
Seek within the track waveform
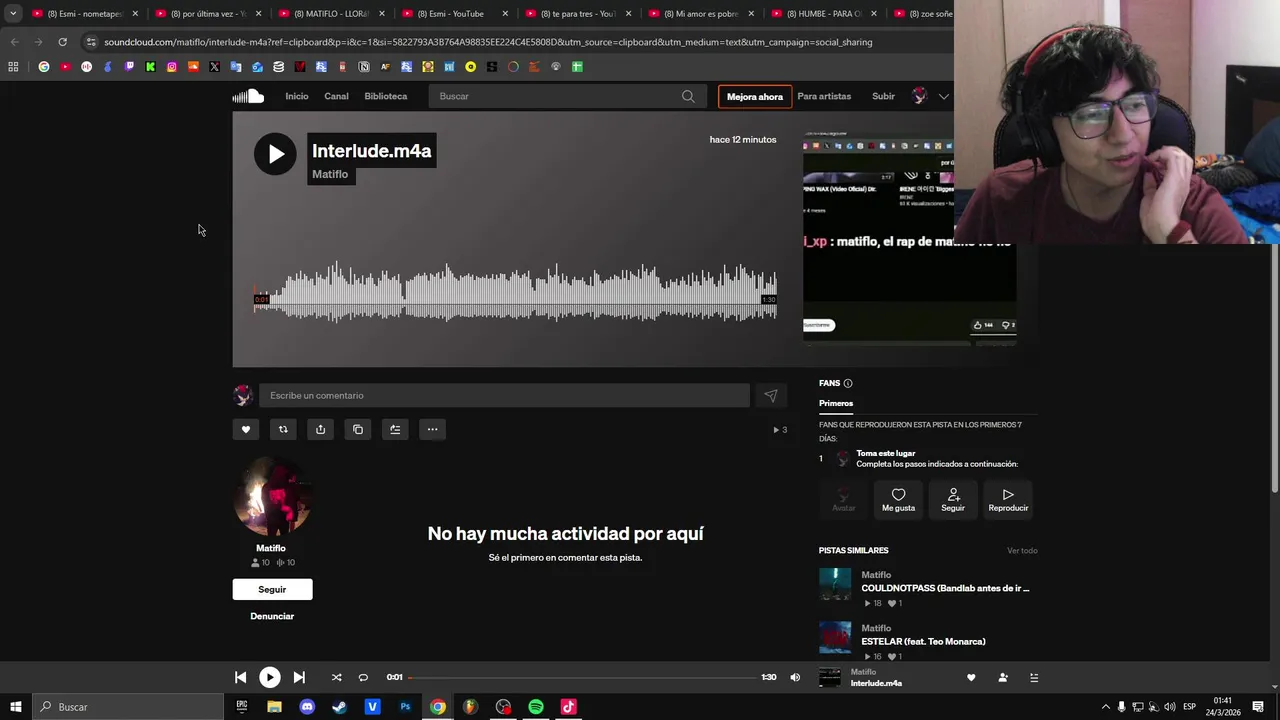click(x=515, y=292)
